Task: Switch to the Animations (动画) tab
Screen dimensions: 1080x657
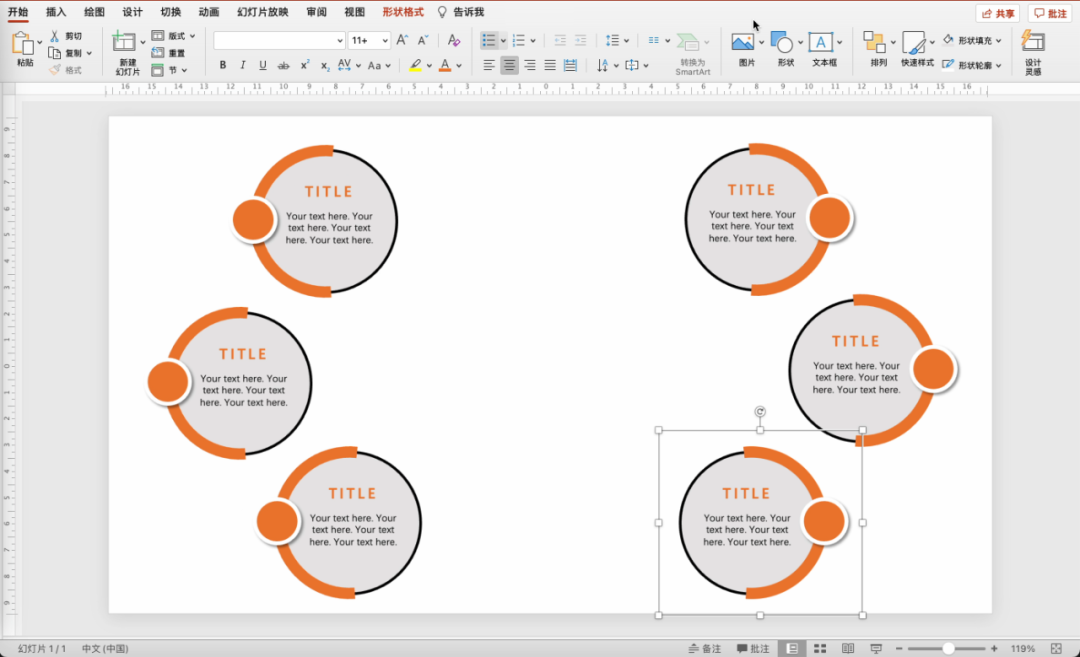Action: [x=208, y=12]
